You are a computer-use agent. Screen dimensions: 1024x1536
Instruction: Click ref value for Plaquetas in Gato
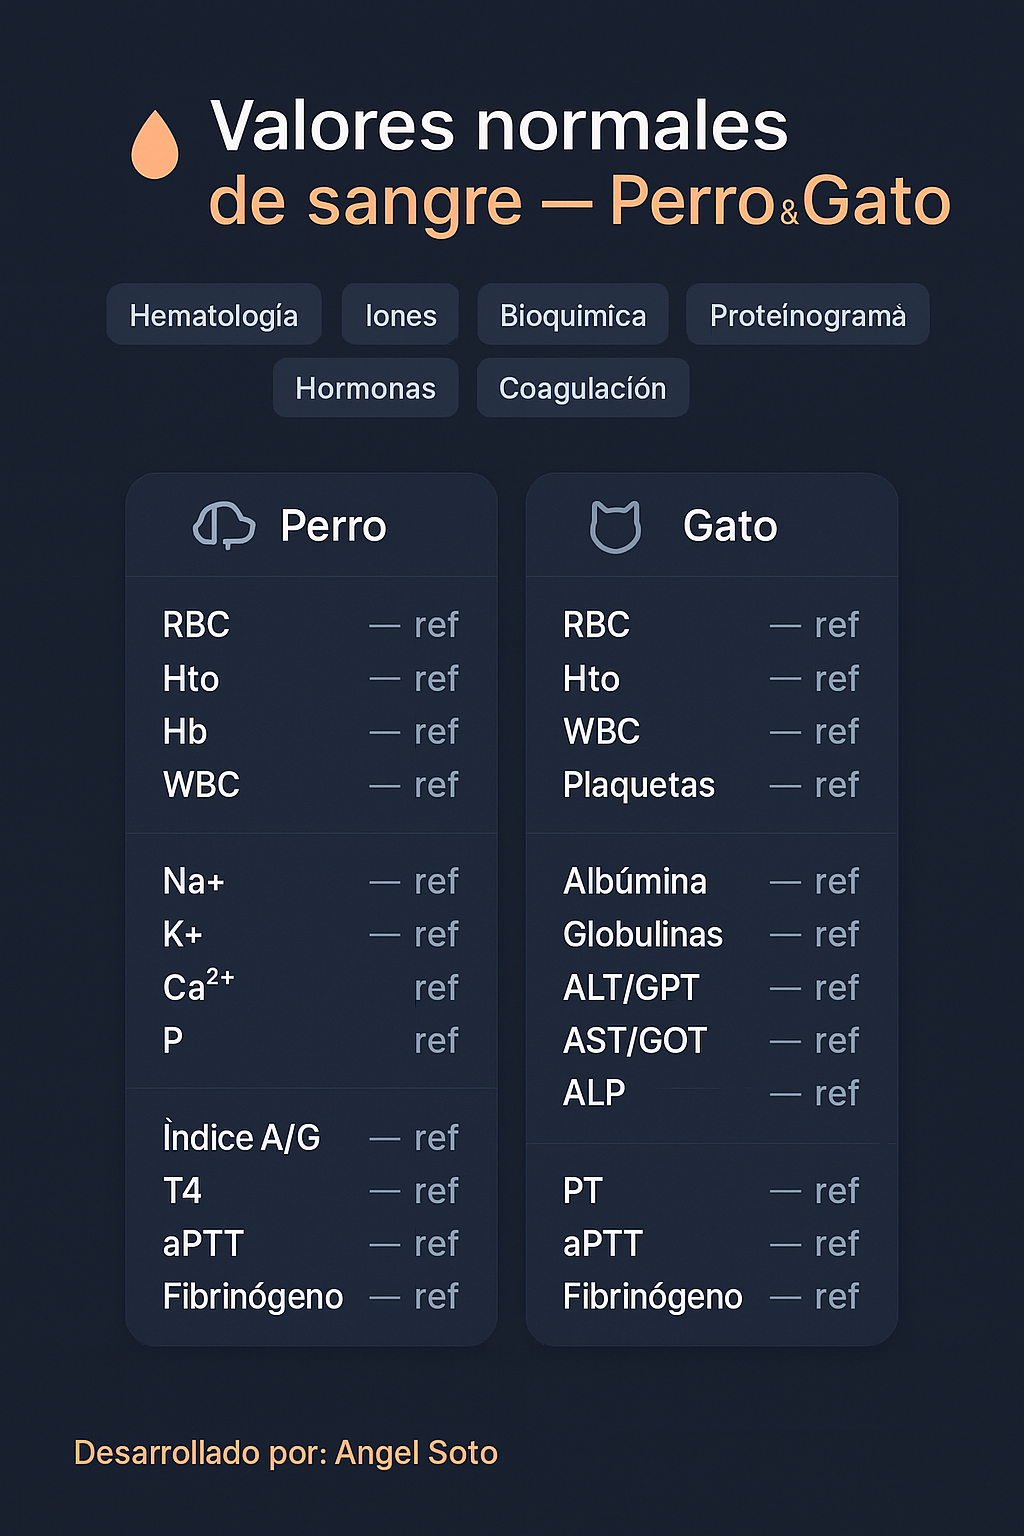point(836,785)
